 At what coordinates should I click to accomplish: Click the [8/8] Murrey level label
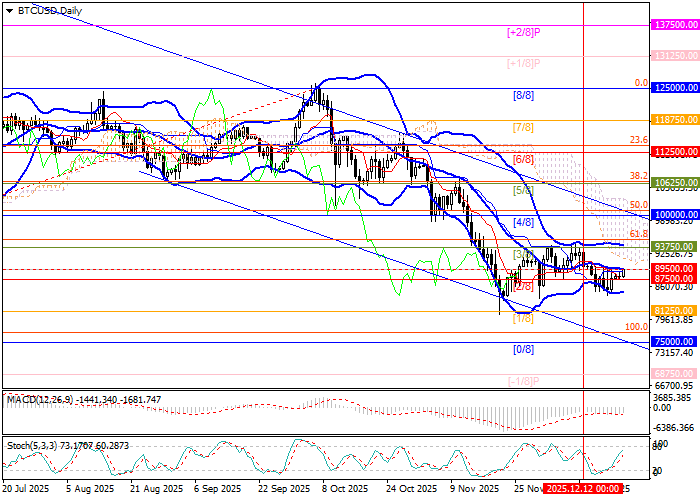pos(522,96)
